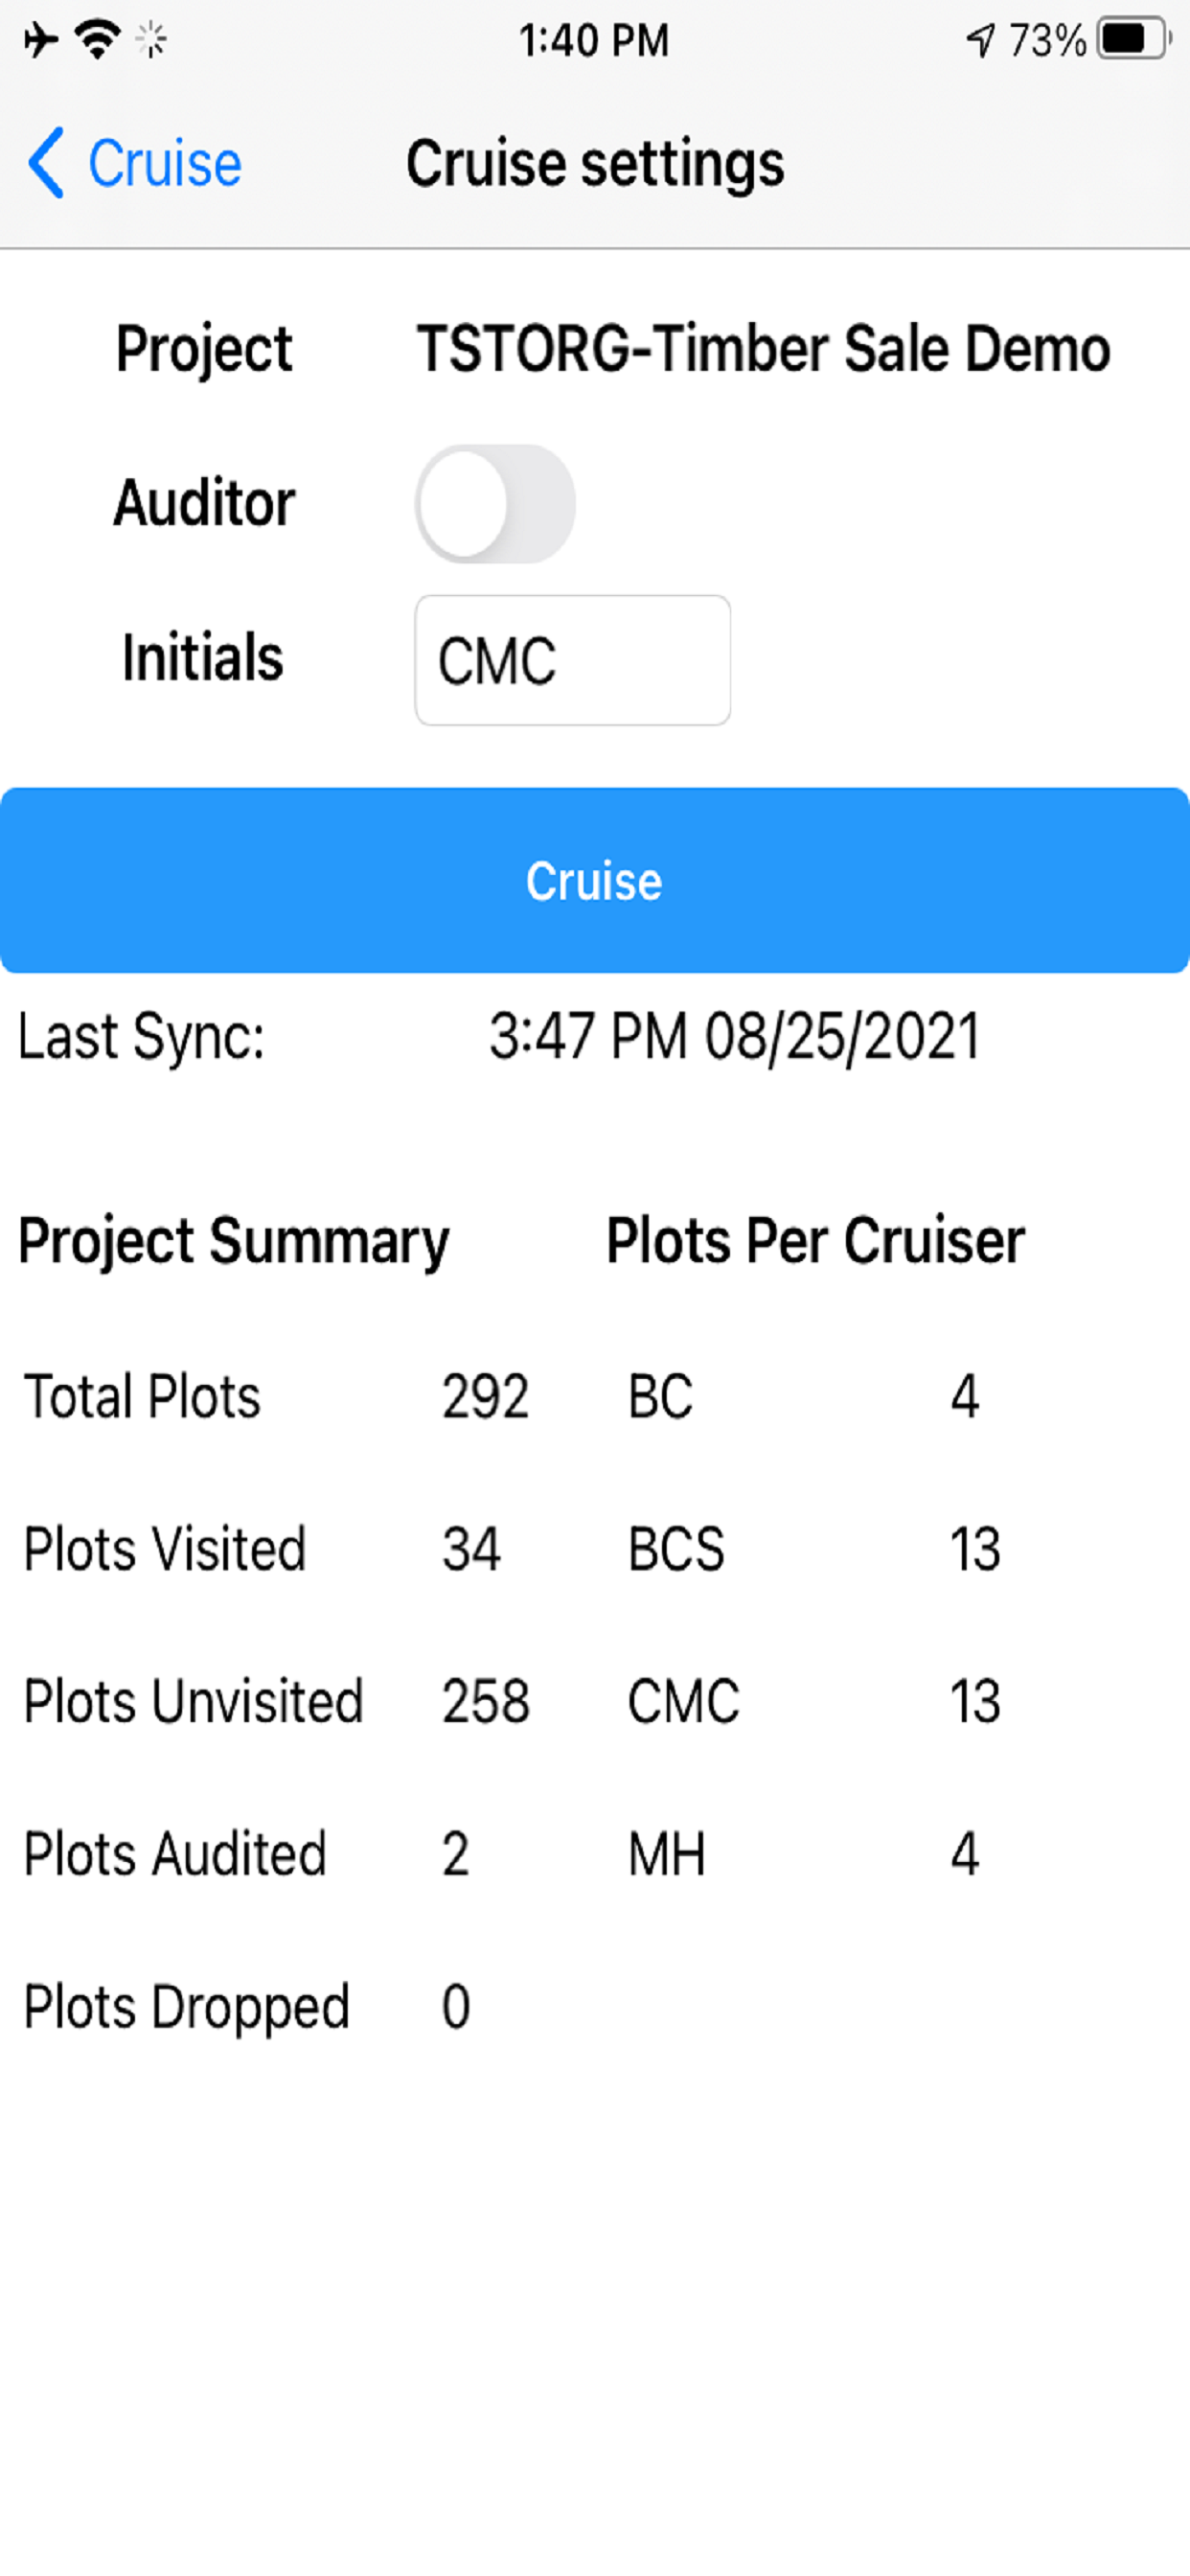Select the Plots Visited row
The height and width of the screenshot is (2576, 1190).
click(x=262, y=1549)
